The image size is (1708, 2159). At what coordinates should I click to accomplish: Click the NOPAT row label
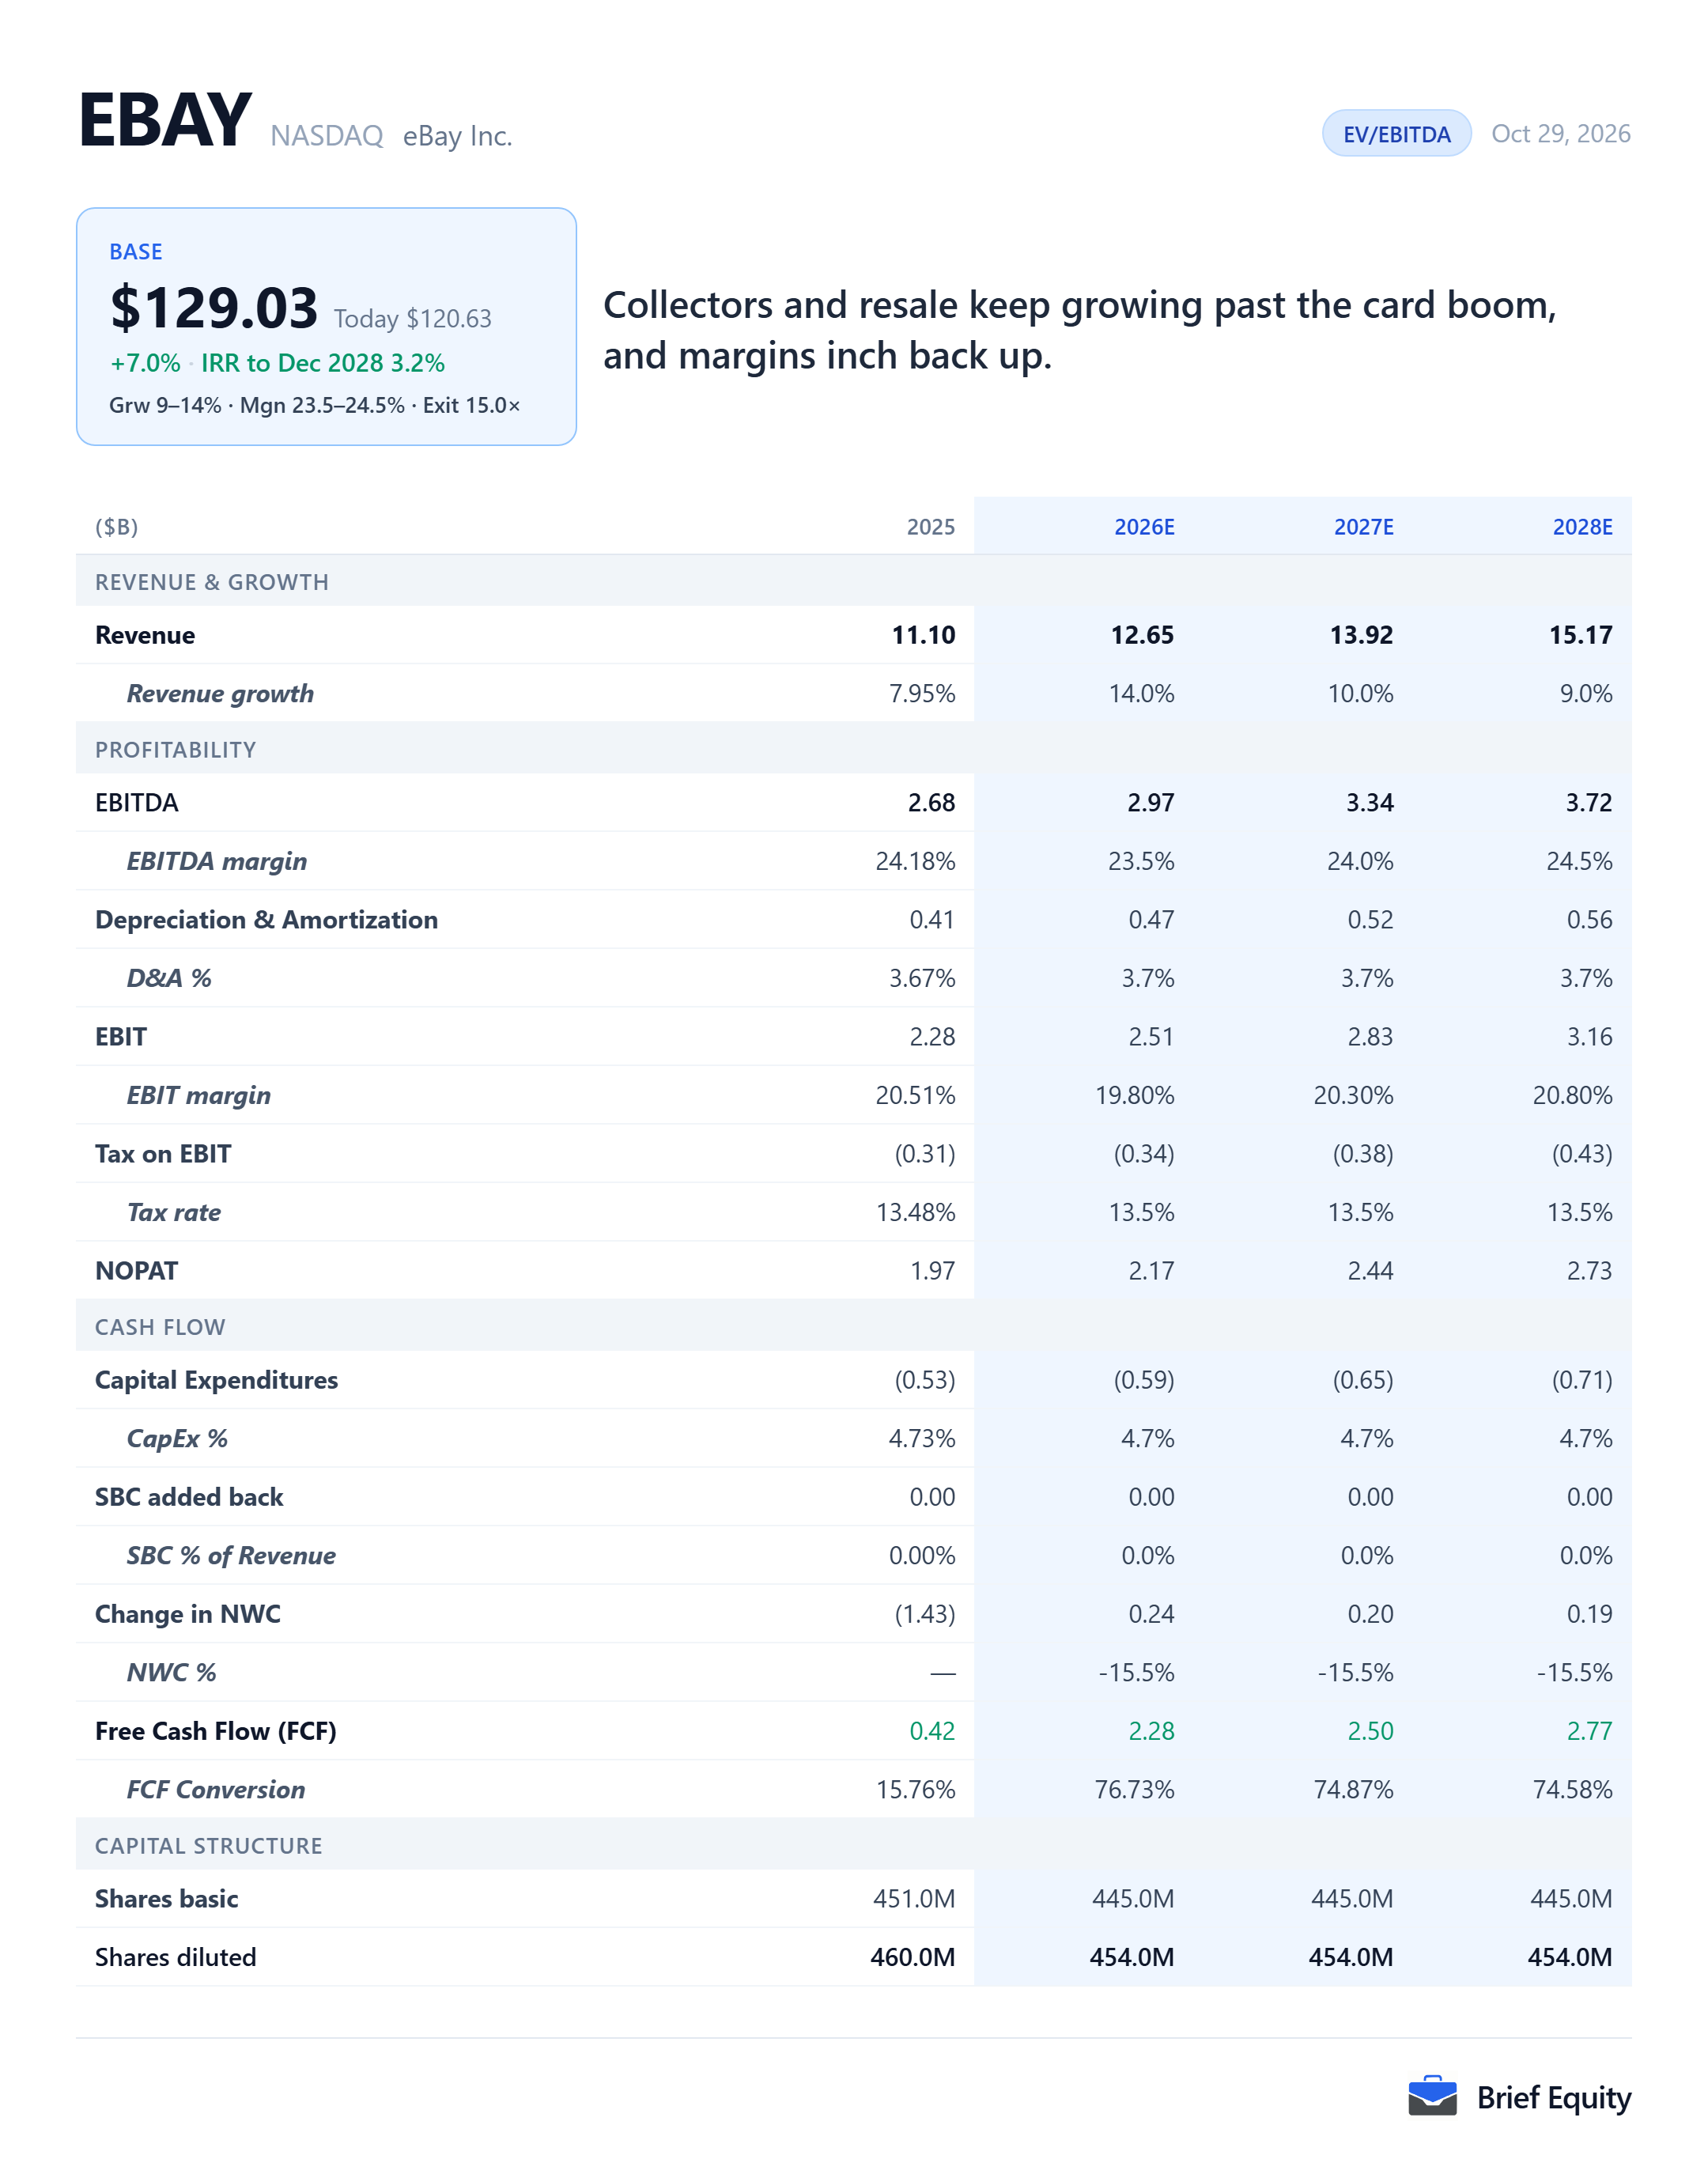137,1271
